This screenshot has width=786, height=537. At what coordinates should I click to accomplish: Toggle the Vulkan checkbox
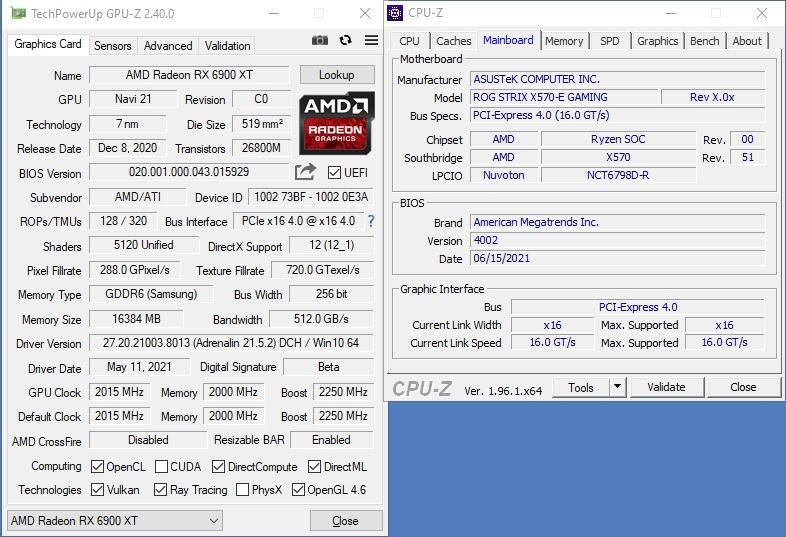97,489
